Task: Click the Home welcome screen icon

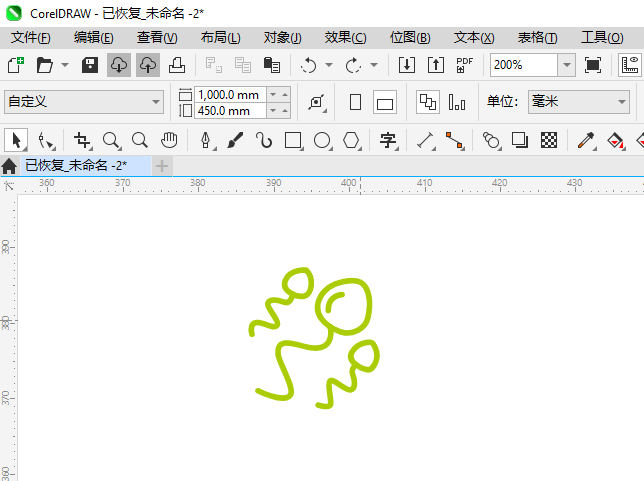Action: [x=9, y=166]
